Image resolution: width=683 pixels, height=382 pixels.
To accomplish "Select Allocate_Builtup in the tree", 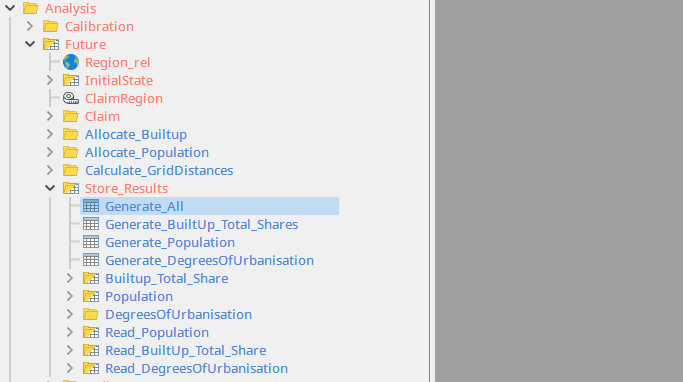I will (x=136, y=134).
